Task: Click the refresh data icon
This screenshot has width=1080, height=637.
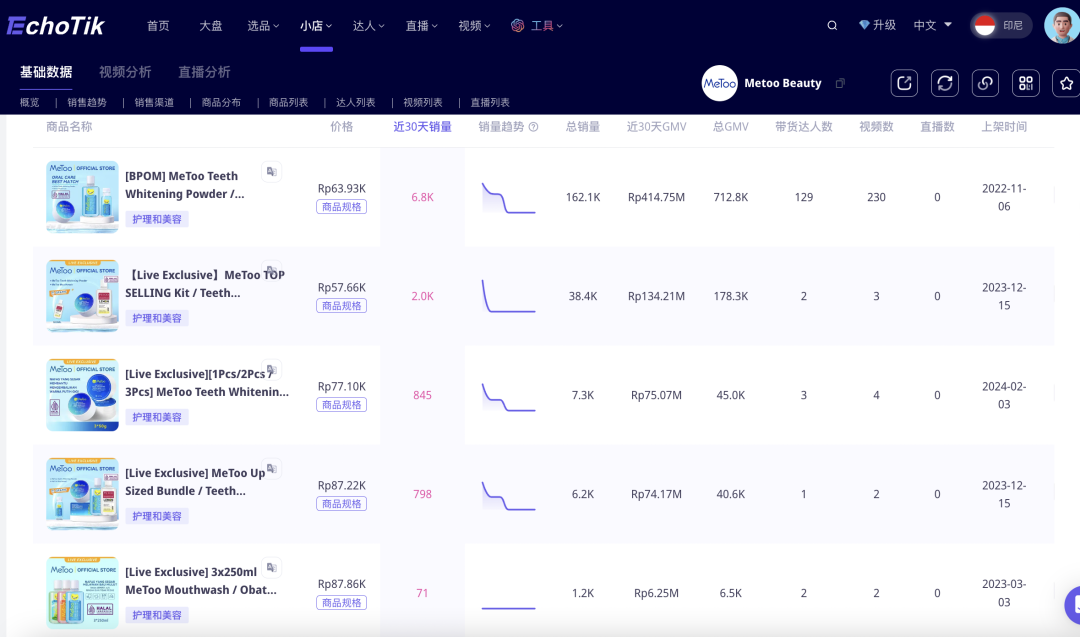Action: [945, 84]
